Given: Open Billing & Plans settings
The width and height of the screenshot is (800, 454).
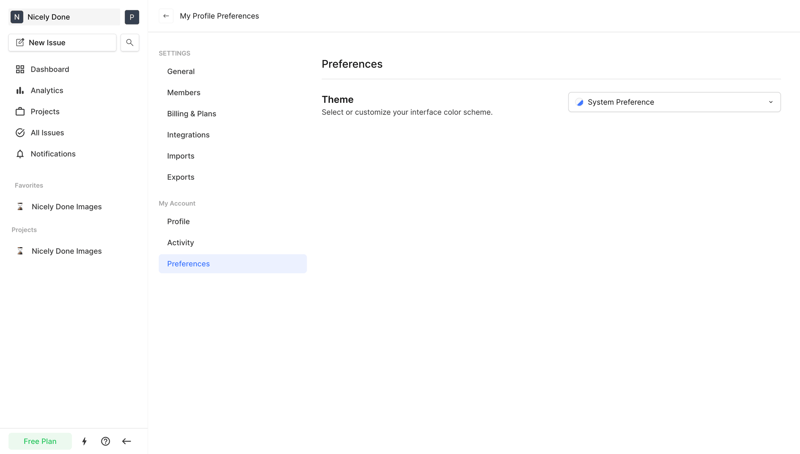Looking at the screenshot, I should tap(191, 114).
